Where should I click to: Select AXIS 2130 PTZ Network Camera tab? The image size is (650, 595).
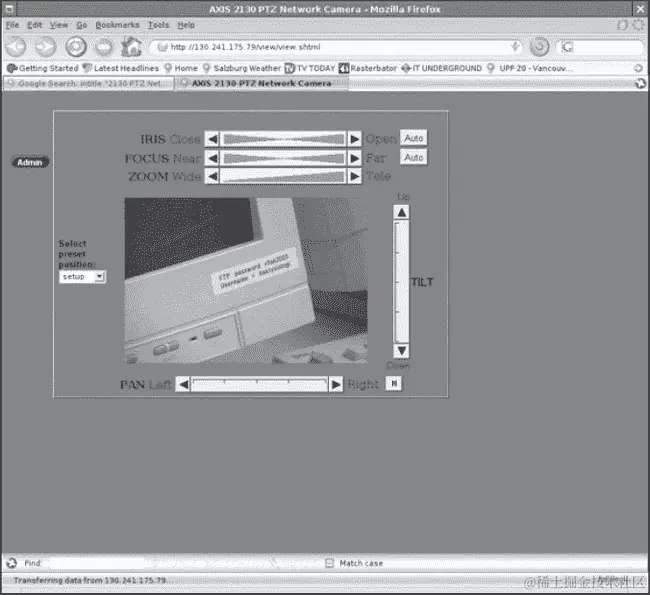262,83
